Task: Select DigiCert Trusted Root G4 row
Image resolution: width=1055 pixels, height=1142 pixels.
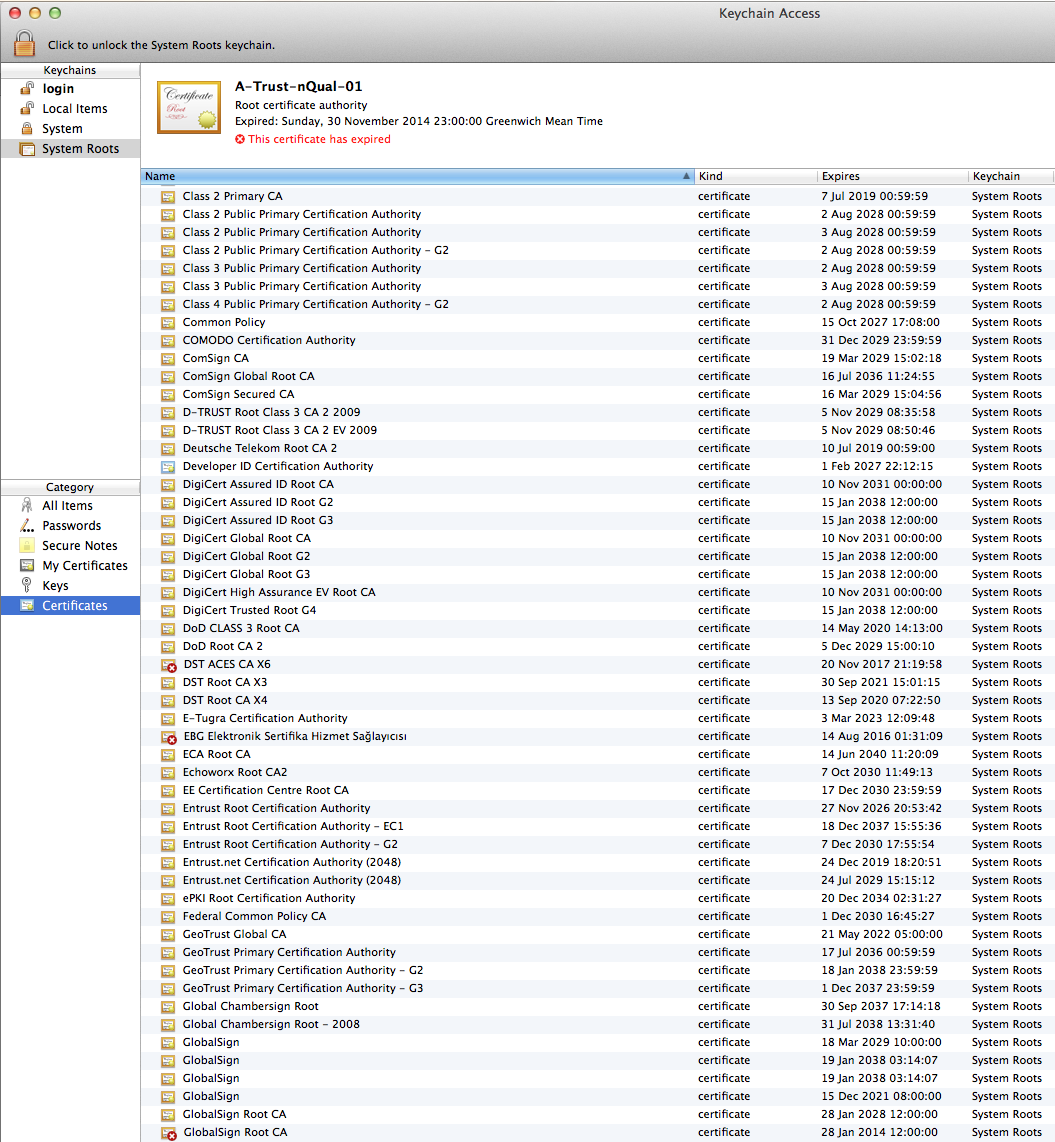Action: (597, 610)
